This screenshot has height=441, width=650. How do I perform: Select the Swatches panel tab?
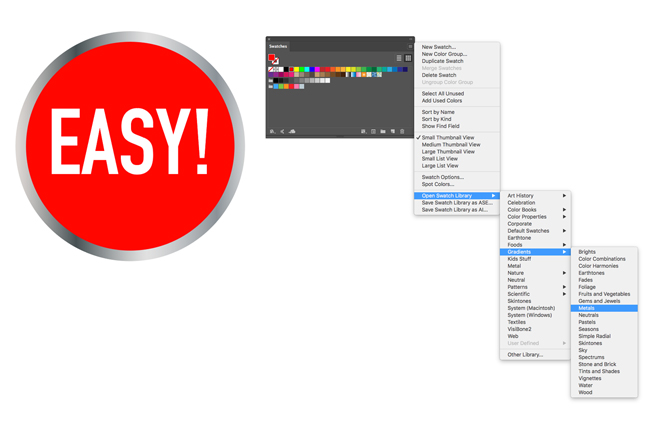click(x=278, y=46)
